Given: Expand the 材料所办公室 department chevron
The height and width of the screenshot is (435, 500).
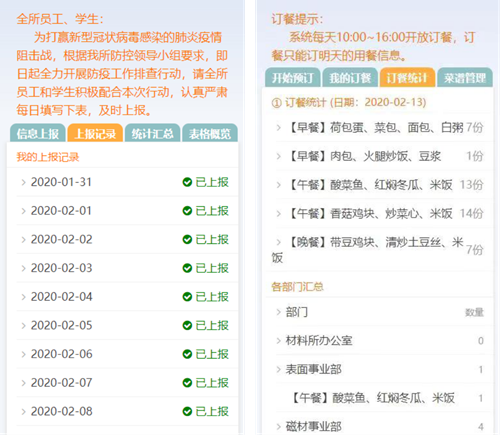Looking at the screenshot, I should (279, 341).
